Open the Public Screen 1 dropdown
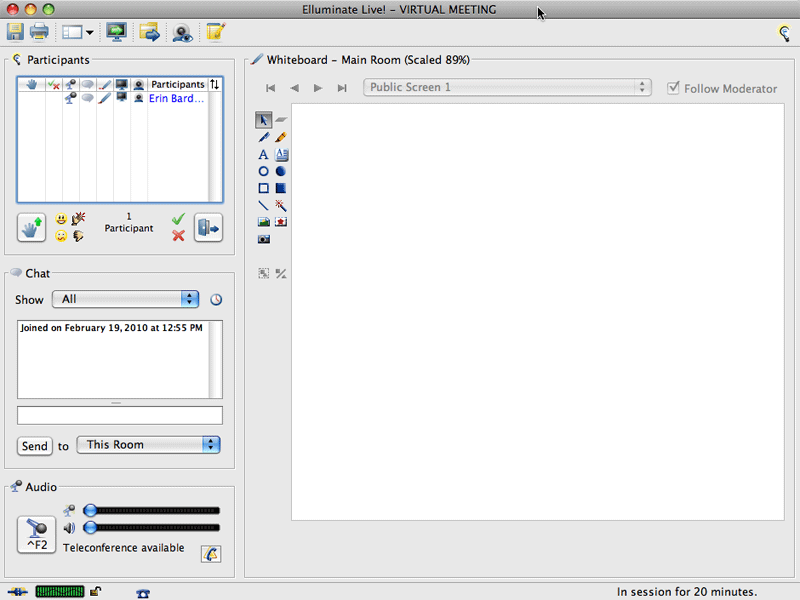 [507, 87]
